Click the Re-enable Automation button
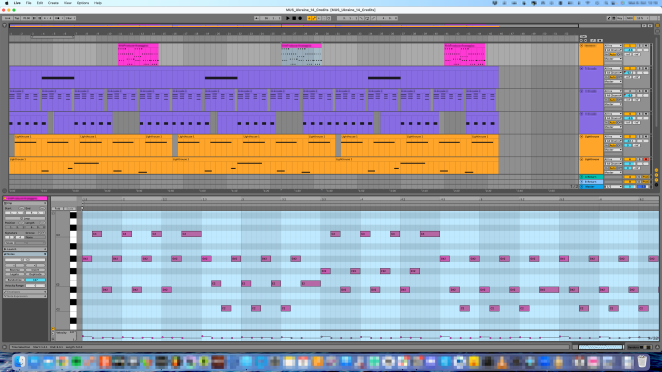The width and height of the screenshot is (662, 372). (x=319, y=18)
